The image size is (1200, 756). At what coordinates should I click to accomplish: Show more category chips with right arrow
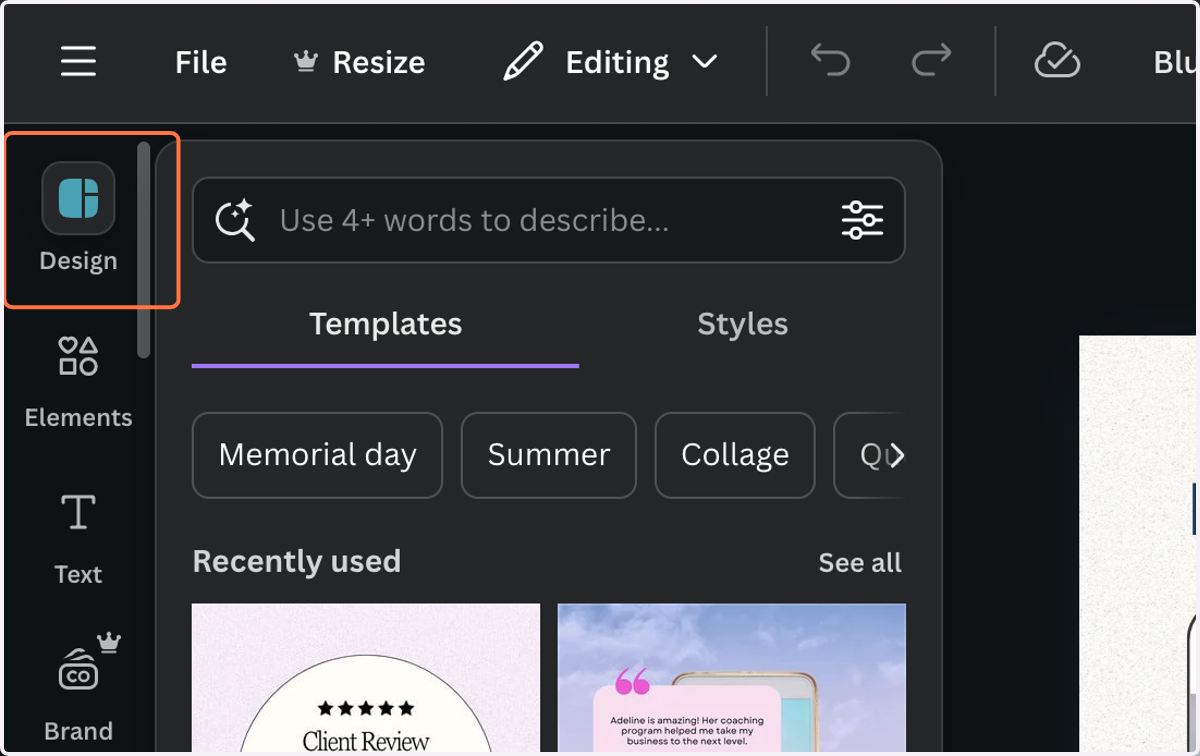[897, 456]
